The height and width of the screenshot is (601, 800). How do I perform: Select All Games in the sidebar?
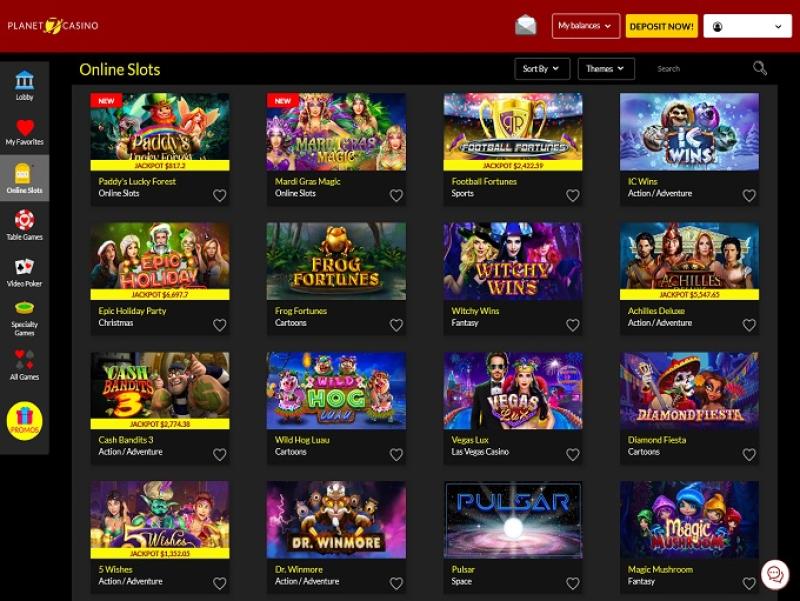pos(24,365)
